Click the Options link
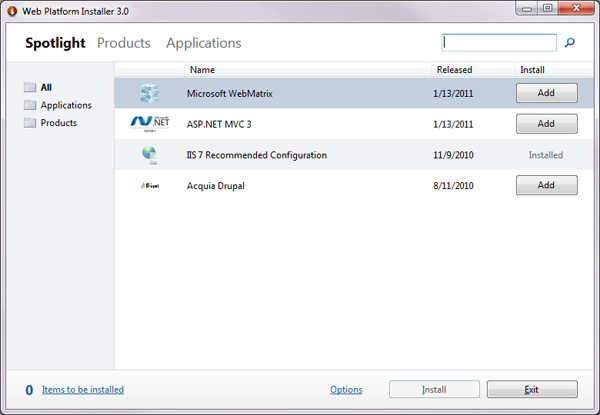This screenshot has width=600, height=415. [346, 390]
